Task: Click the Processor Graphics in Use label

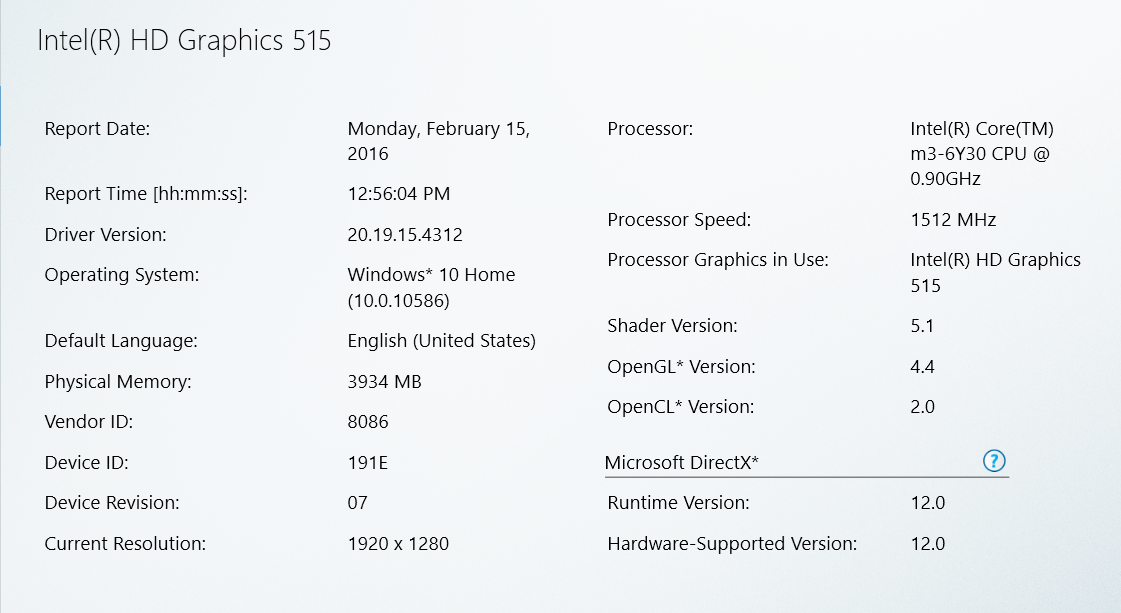Action: [x=718, y=260]
